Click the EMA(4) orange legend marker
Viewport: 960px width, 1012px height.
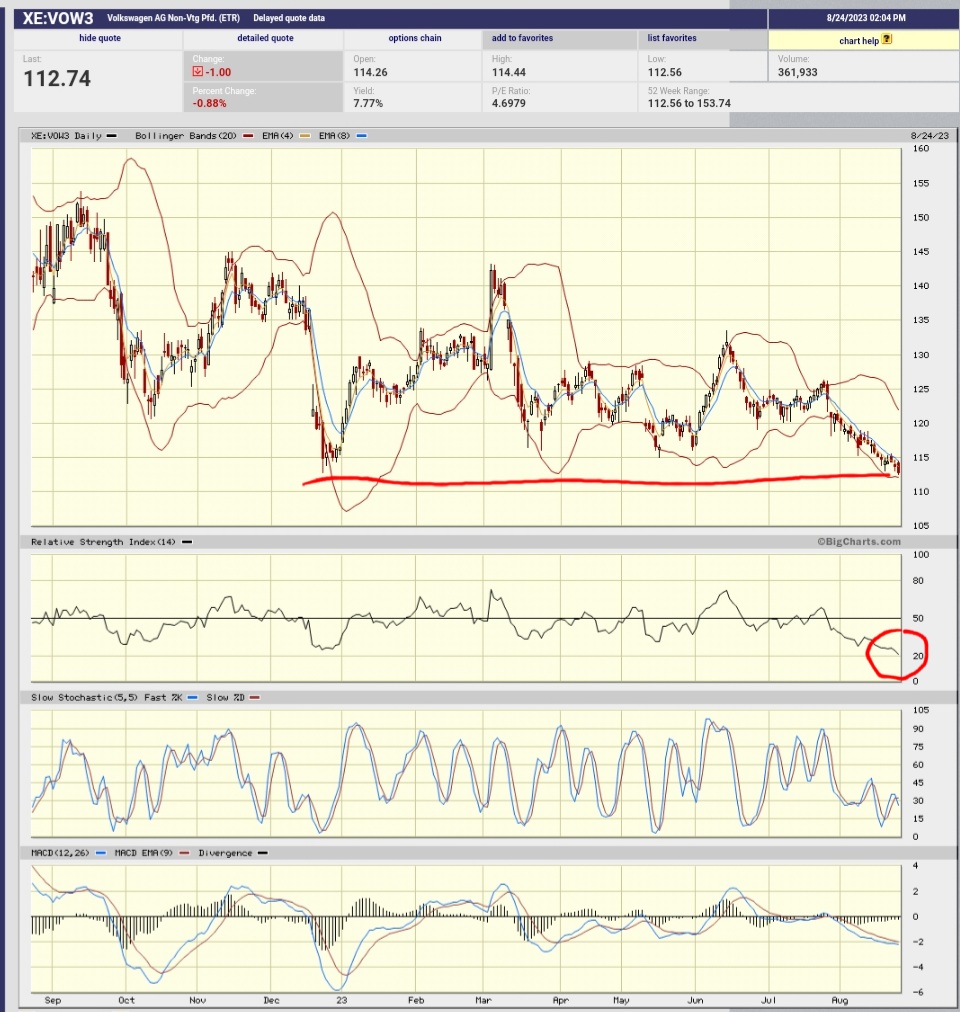pos(306,134)
